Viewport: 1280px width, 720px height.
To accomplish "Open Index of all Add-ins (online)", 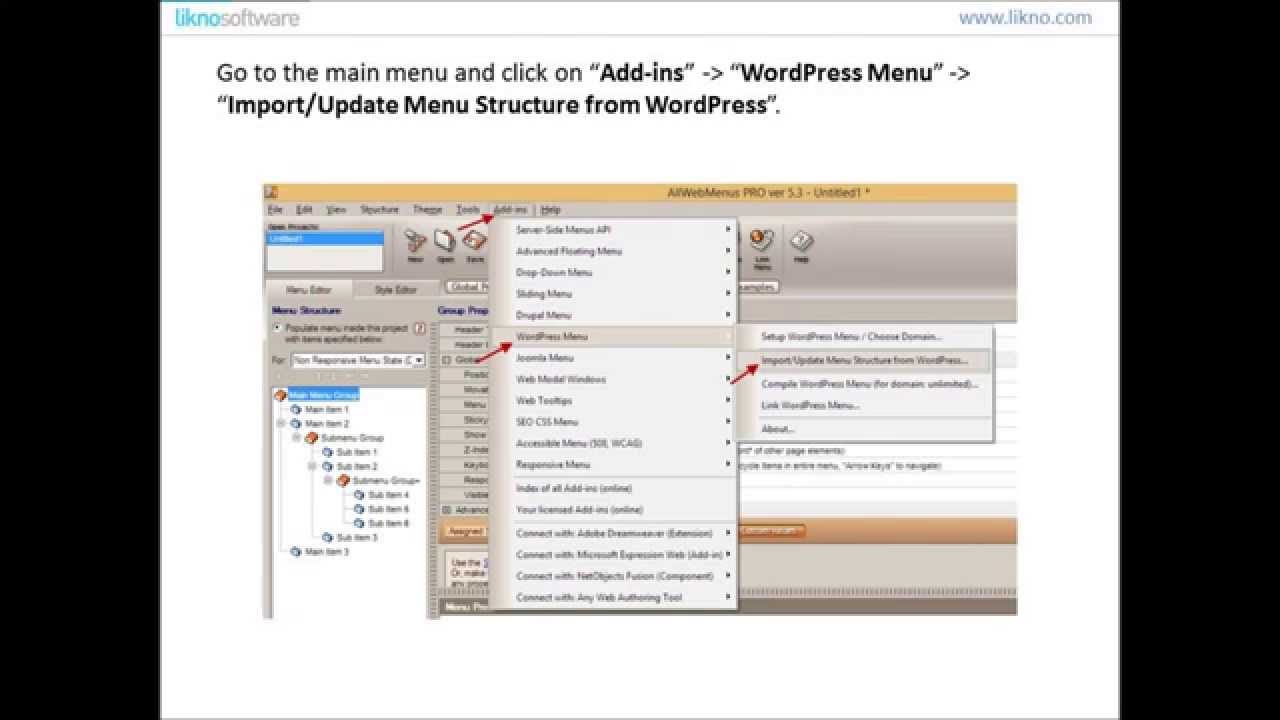I will coord(614,488).
